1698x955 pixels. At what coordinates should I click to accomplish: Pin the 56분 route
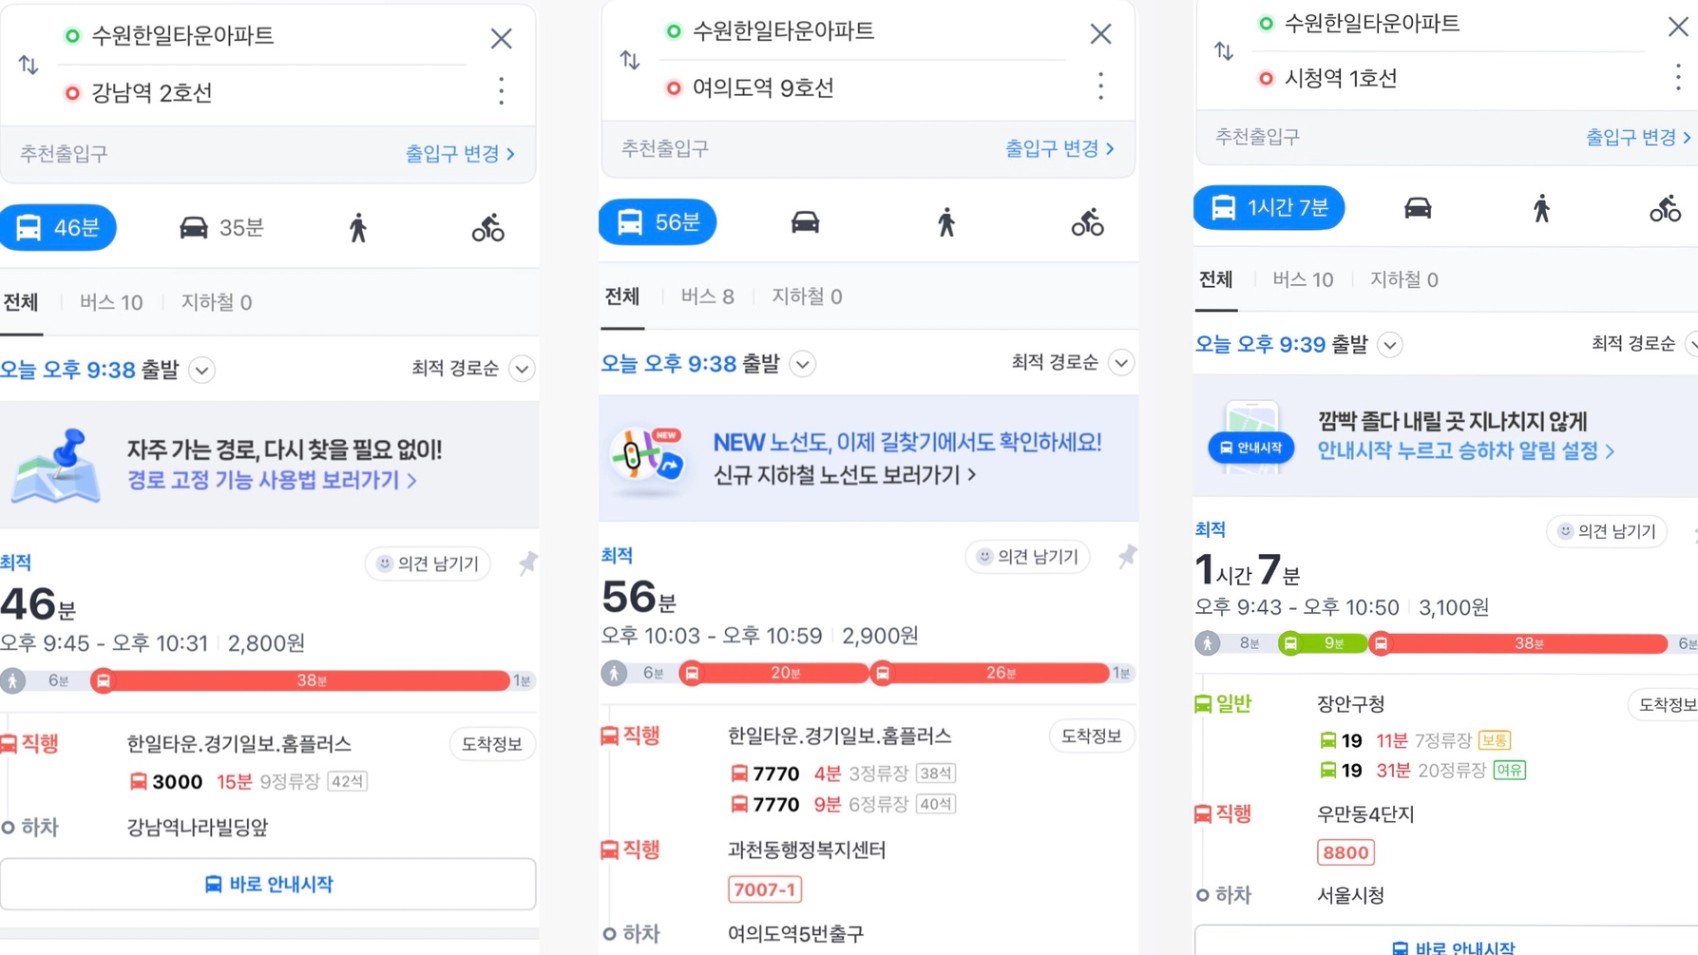1127,556
